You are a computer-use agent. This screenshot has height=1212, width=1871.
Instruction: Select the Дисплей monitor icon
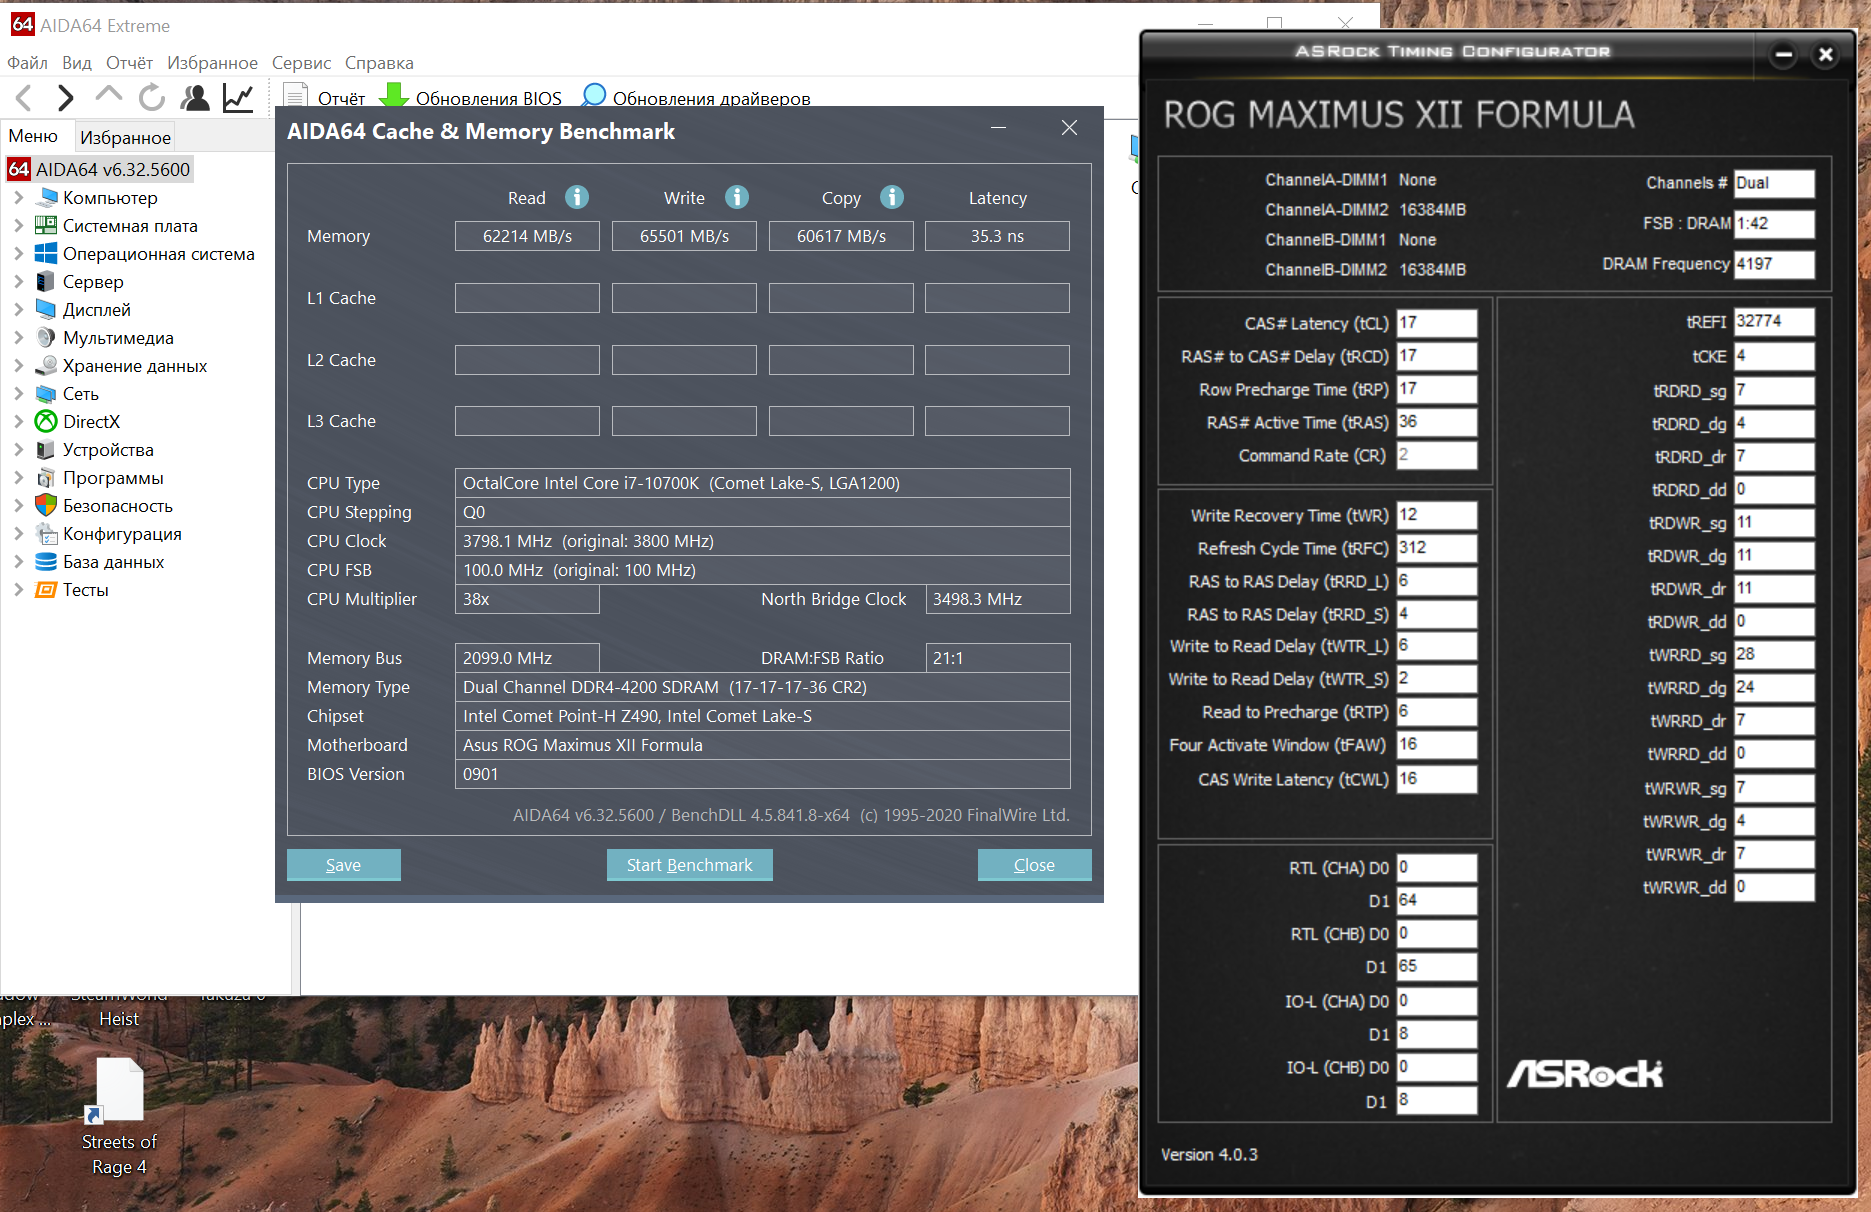pos(46,310)
